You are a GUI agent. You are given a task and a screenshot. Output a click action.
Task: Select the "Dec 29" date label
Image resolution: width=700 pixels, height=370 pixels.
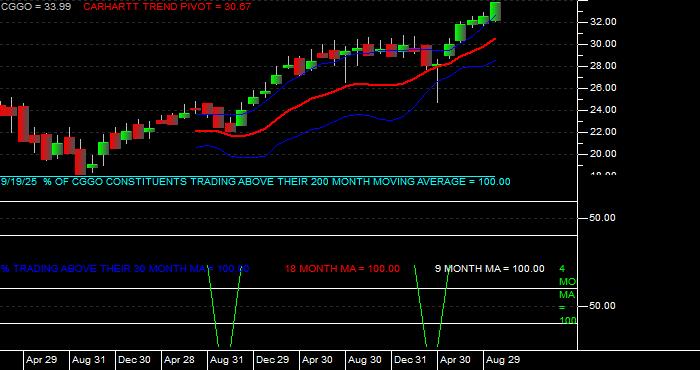pyautogui.click(x=273, y=360)
